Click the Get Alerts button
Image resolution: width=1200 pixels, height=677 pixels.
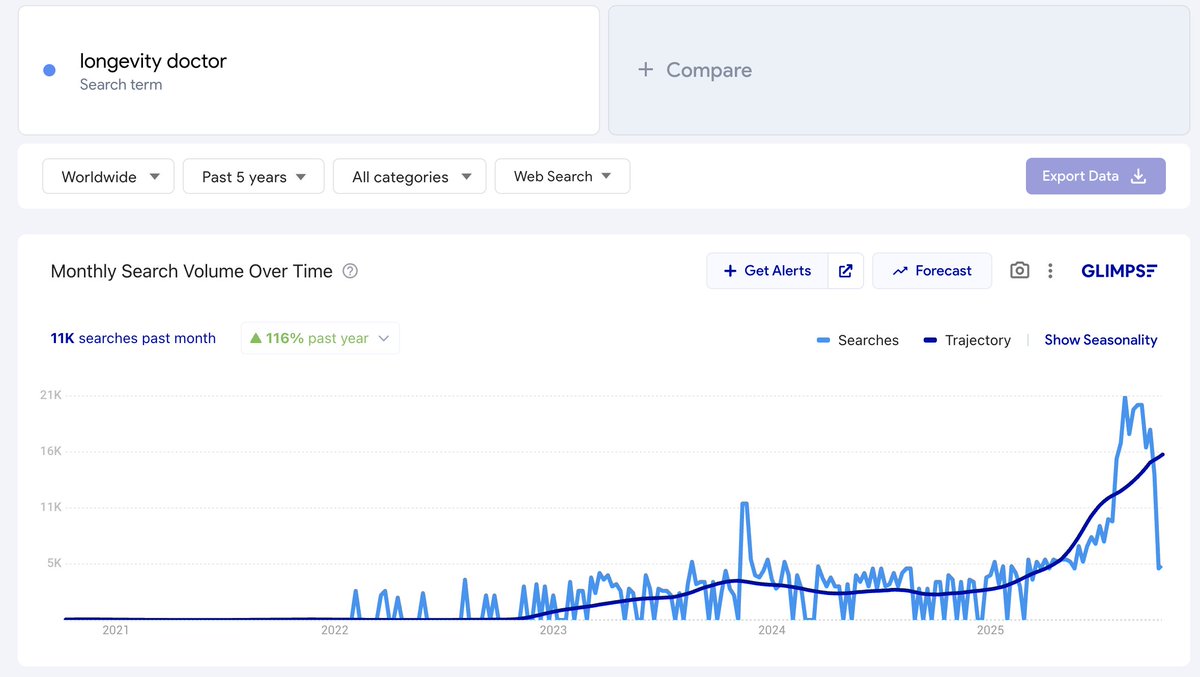pyautogui.click(x=767, y=271)
